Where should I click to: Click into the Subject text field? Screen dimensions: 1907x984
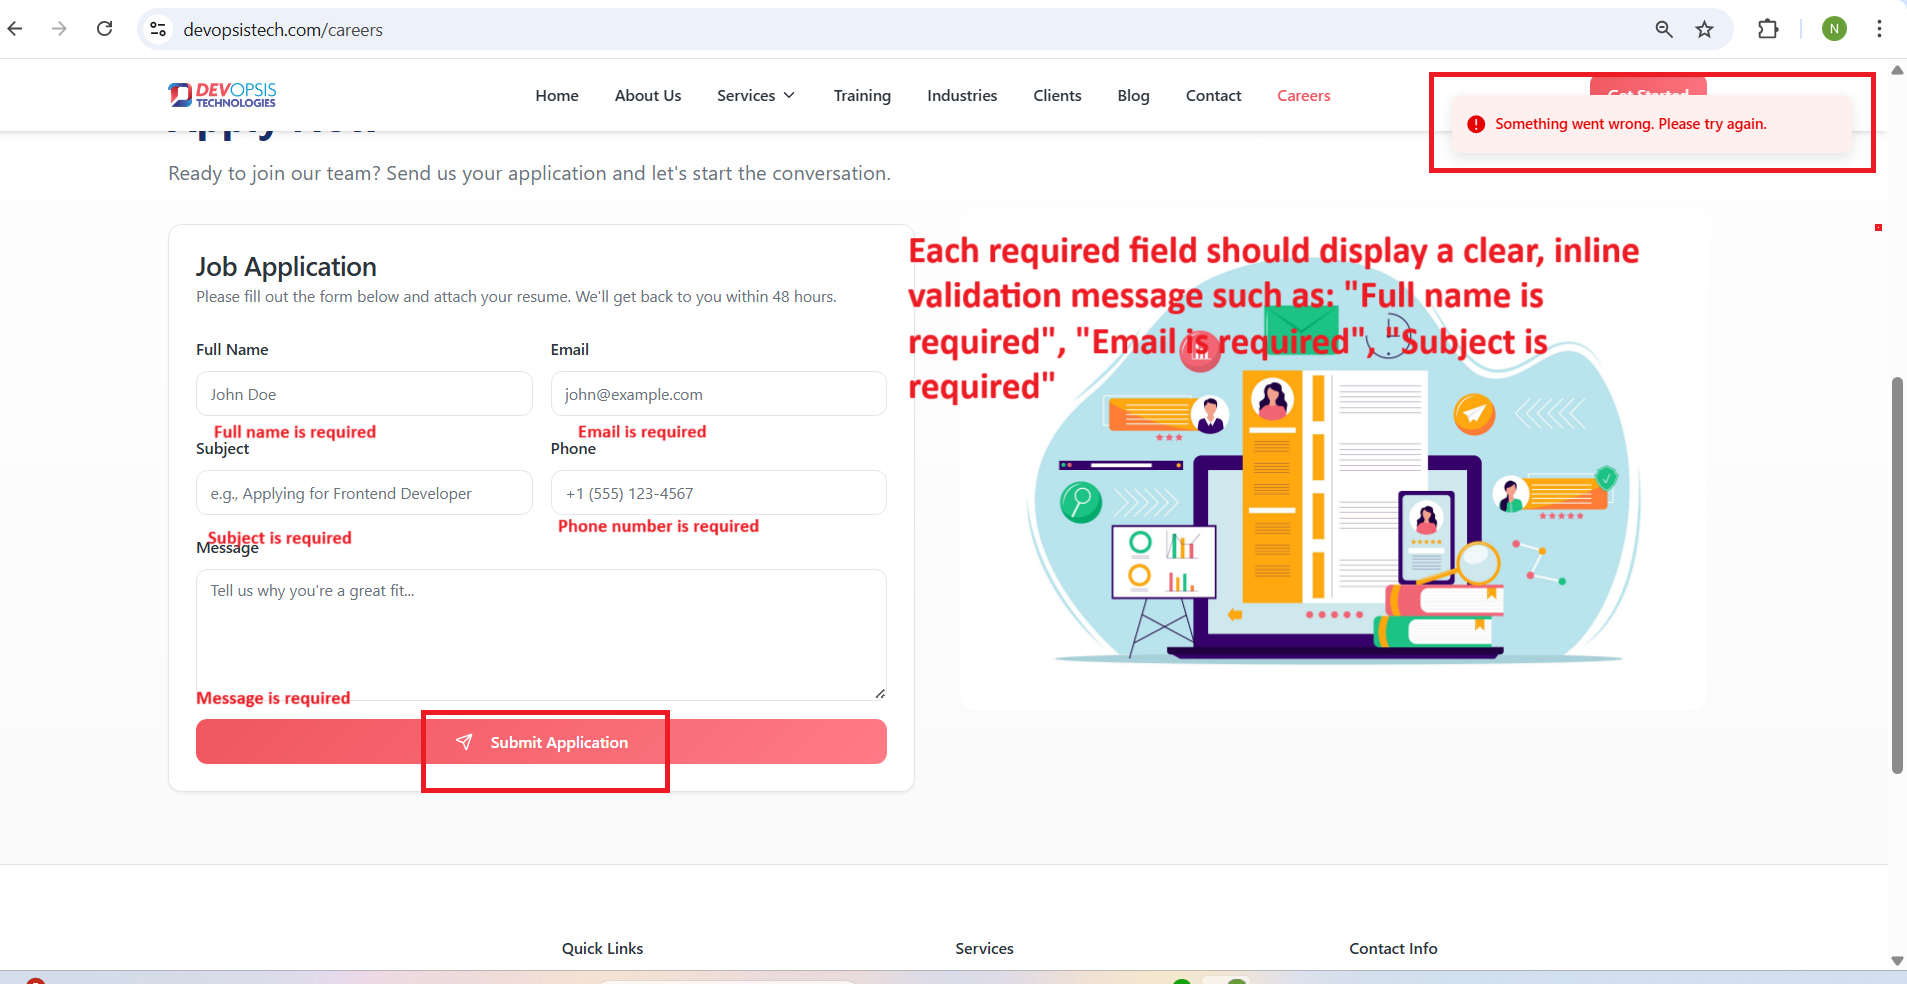[x=364, y=493]
